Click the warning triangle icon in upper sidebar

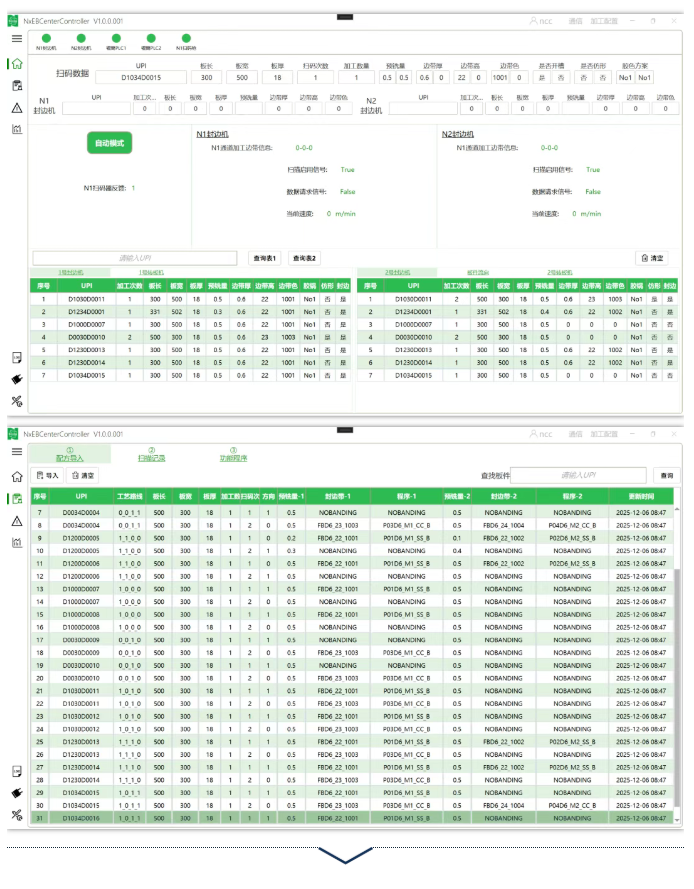coord(16,107)
